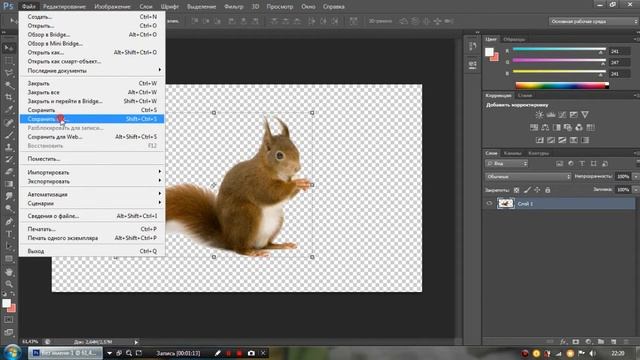The height and width of the screenshot is (360, 640).
Task: Click the Photoshop taskbar button
Action: [65, 353]
